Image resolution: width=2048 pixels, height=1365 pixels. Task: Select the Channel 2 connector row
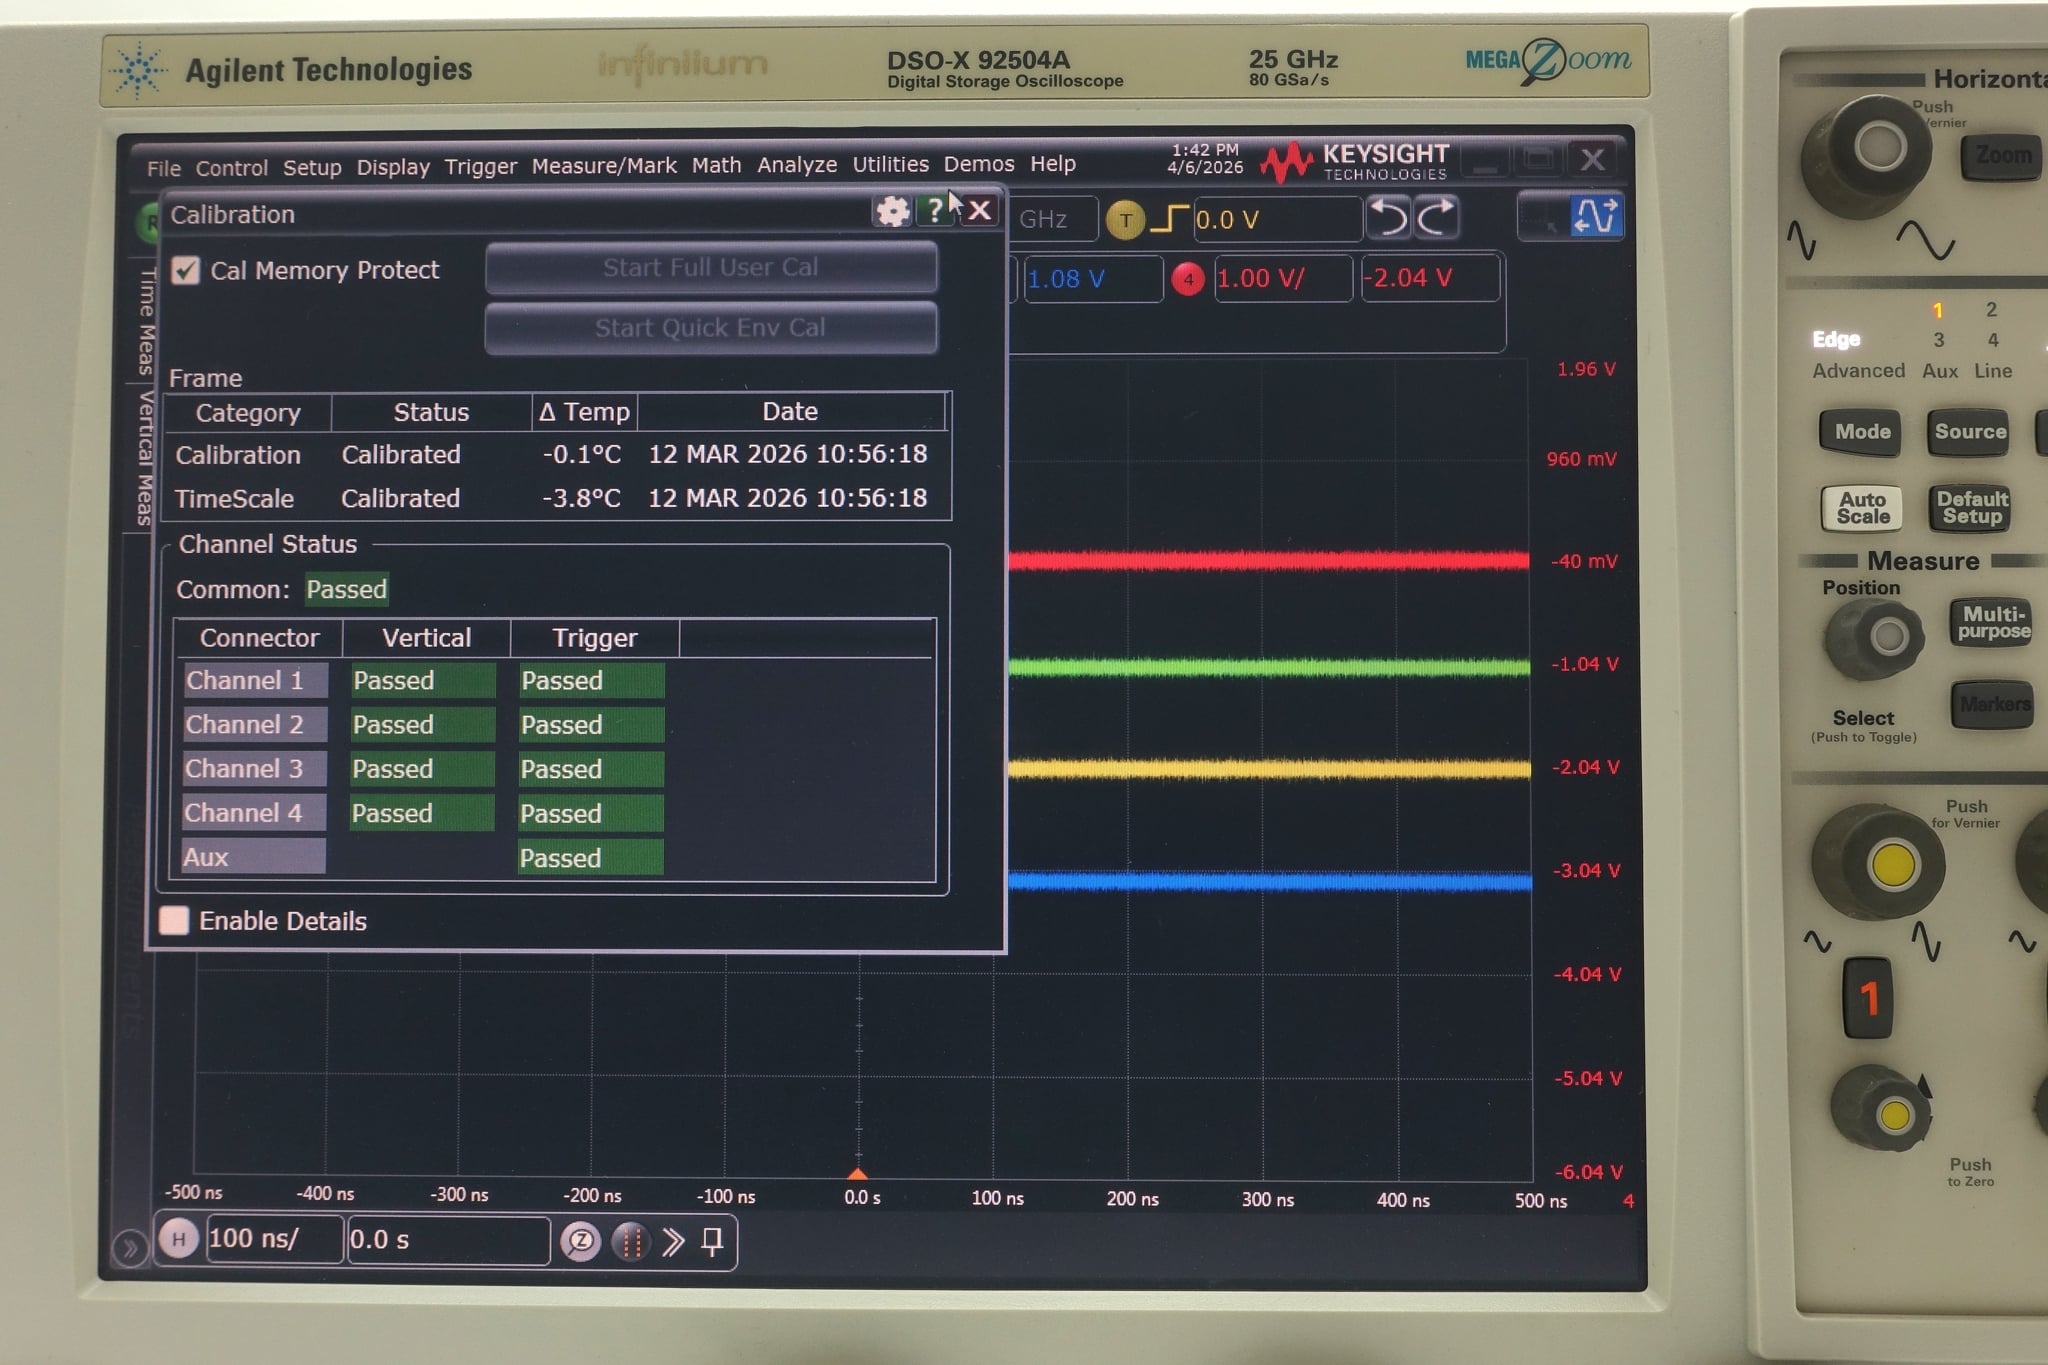click(x=254, y=725)
